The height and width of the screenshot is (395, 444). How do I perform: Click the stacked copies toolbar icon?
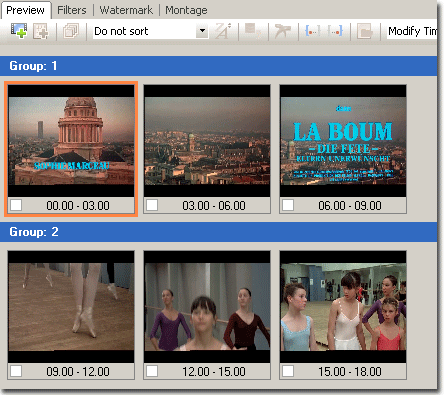click(x=71, y=31)
